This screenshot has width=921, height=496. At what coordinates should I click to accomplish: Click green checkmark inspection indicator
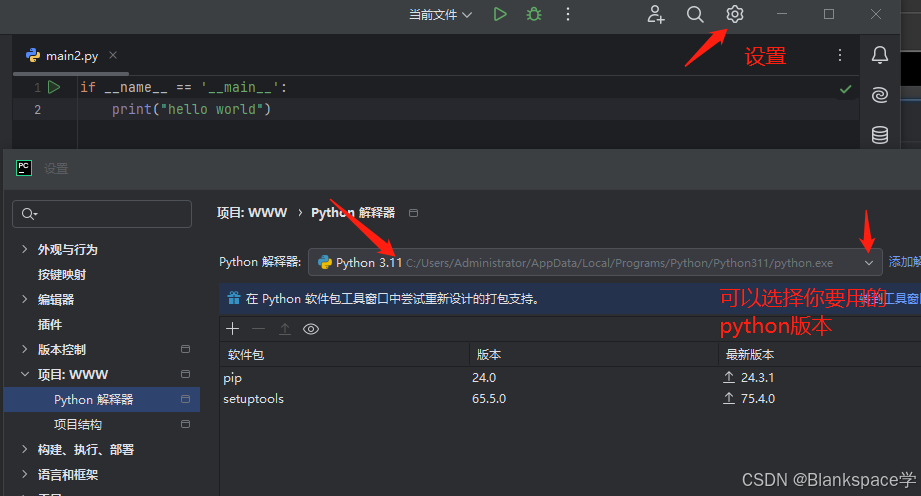point(845,89)
